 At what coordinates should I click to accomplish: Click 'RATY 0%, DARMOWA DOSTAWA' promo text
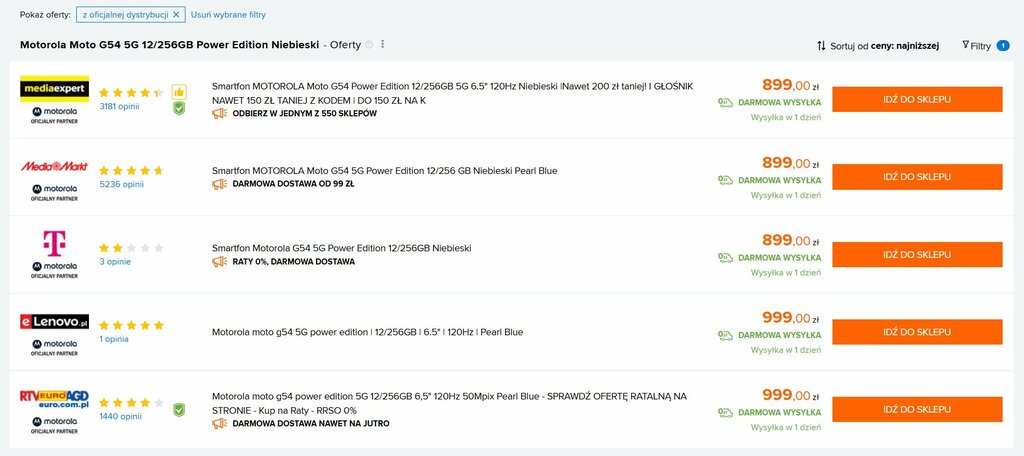point(294,262)
